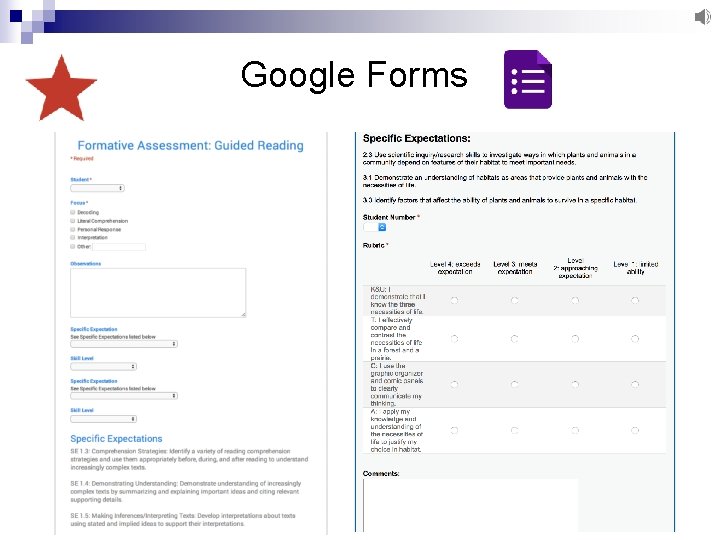Click the Observations text area
Screen dimensions: 720x540
coord(158,293)
